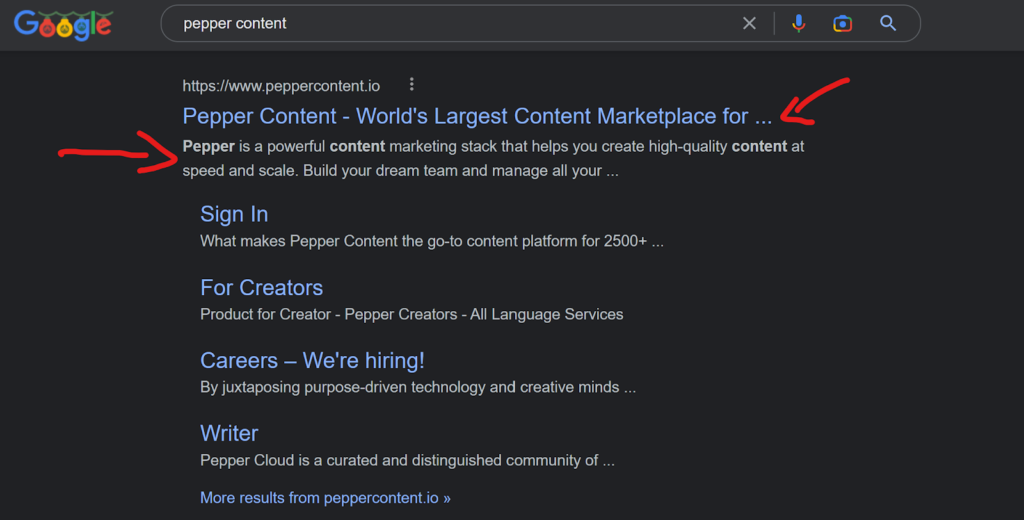
Task: Open the 'Careers – We're hiring!' sitelink
Action: (x=312, y=360)
